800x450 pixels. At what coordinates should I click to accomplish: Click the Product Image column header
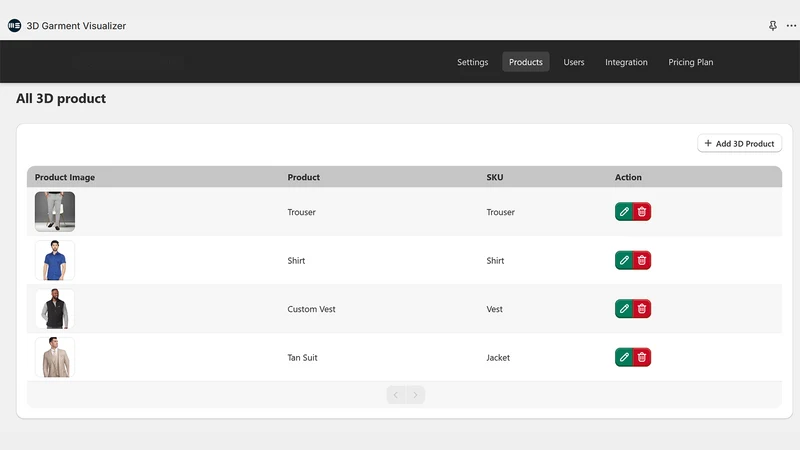tap(65, 177)
